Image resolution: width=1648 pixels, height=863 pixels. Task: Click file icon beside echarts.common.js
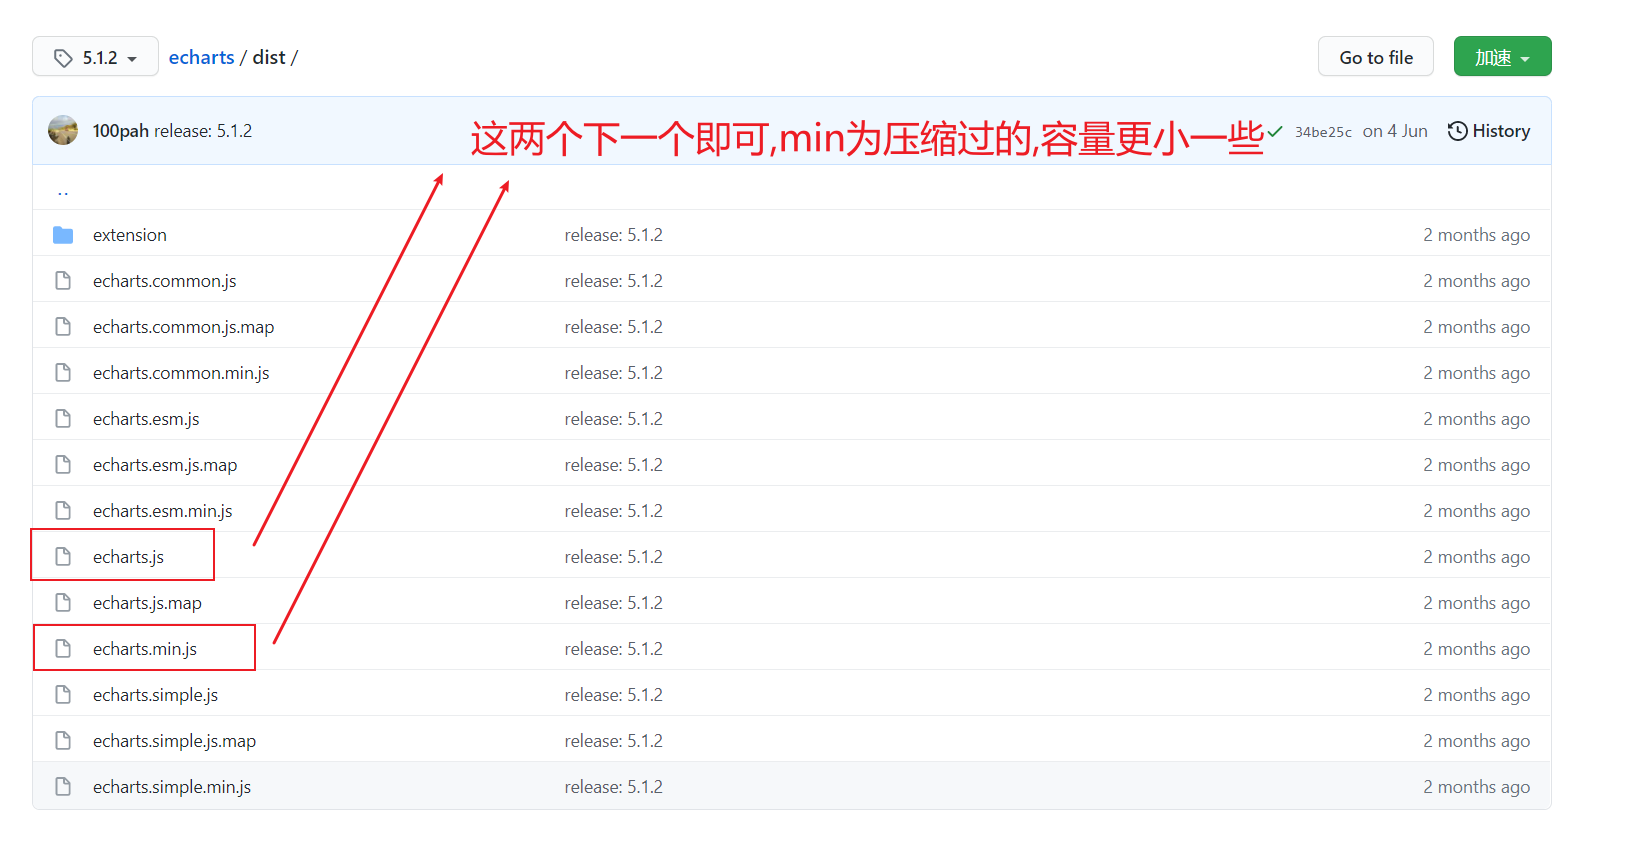point(63,281)
